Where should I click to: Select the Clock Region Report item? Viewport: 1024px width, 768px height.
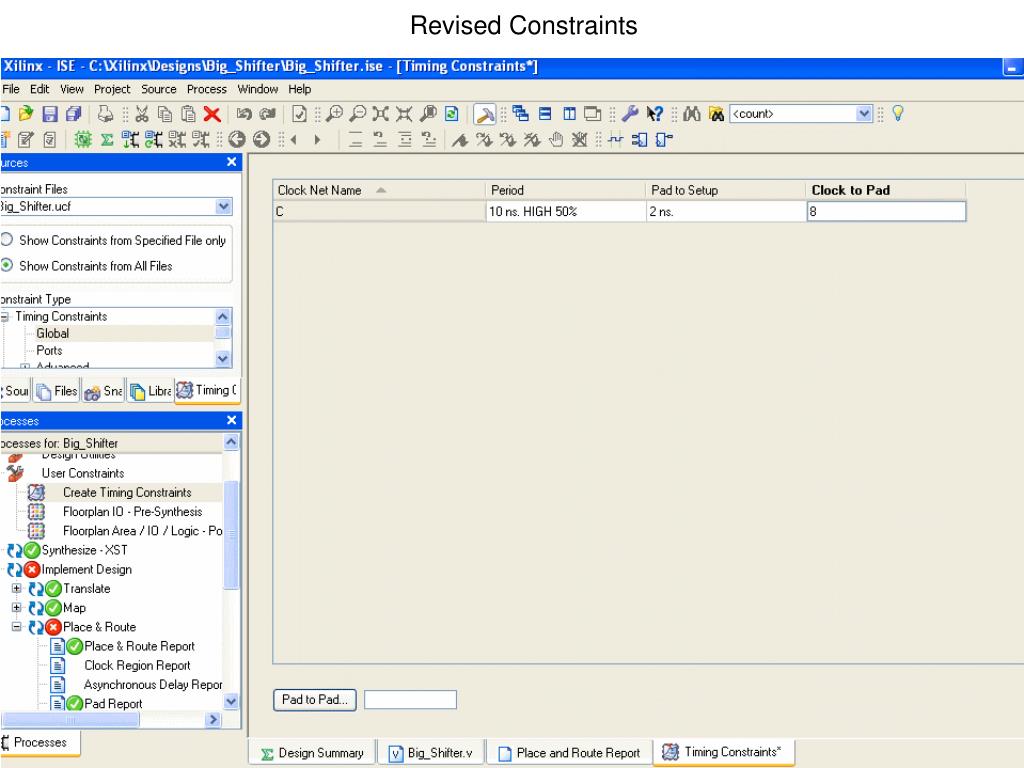click(137, 665)
